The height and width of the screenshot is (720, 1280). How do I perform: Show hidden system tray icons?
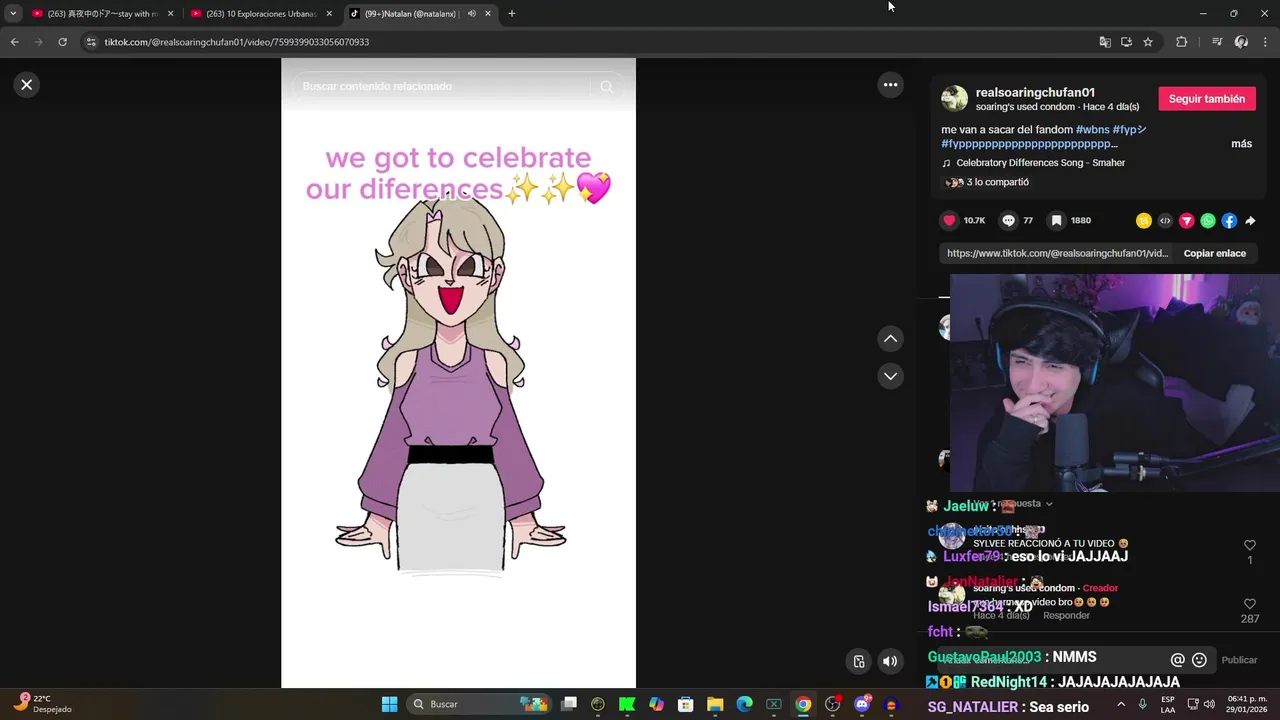coord(1120,704)
